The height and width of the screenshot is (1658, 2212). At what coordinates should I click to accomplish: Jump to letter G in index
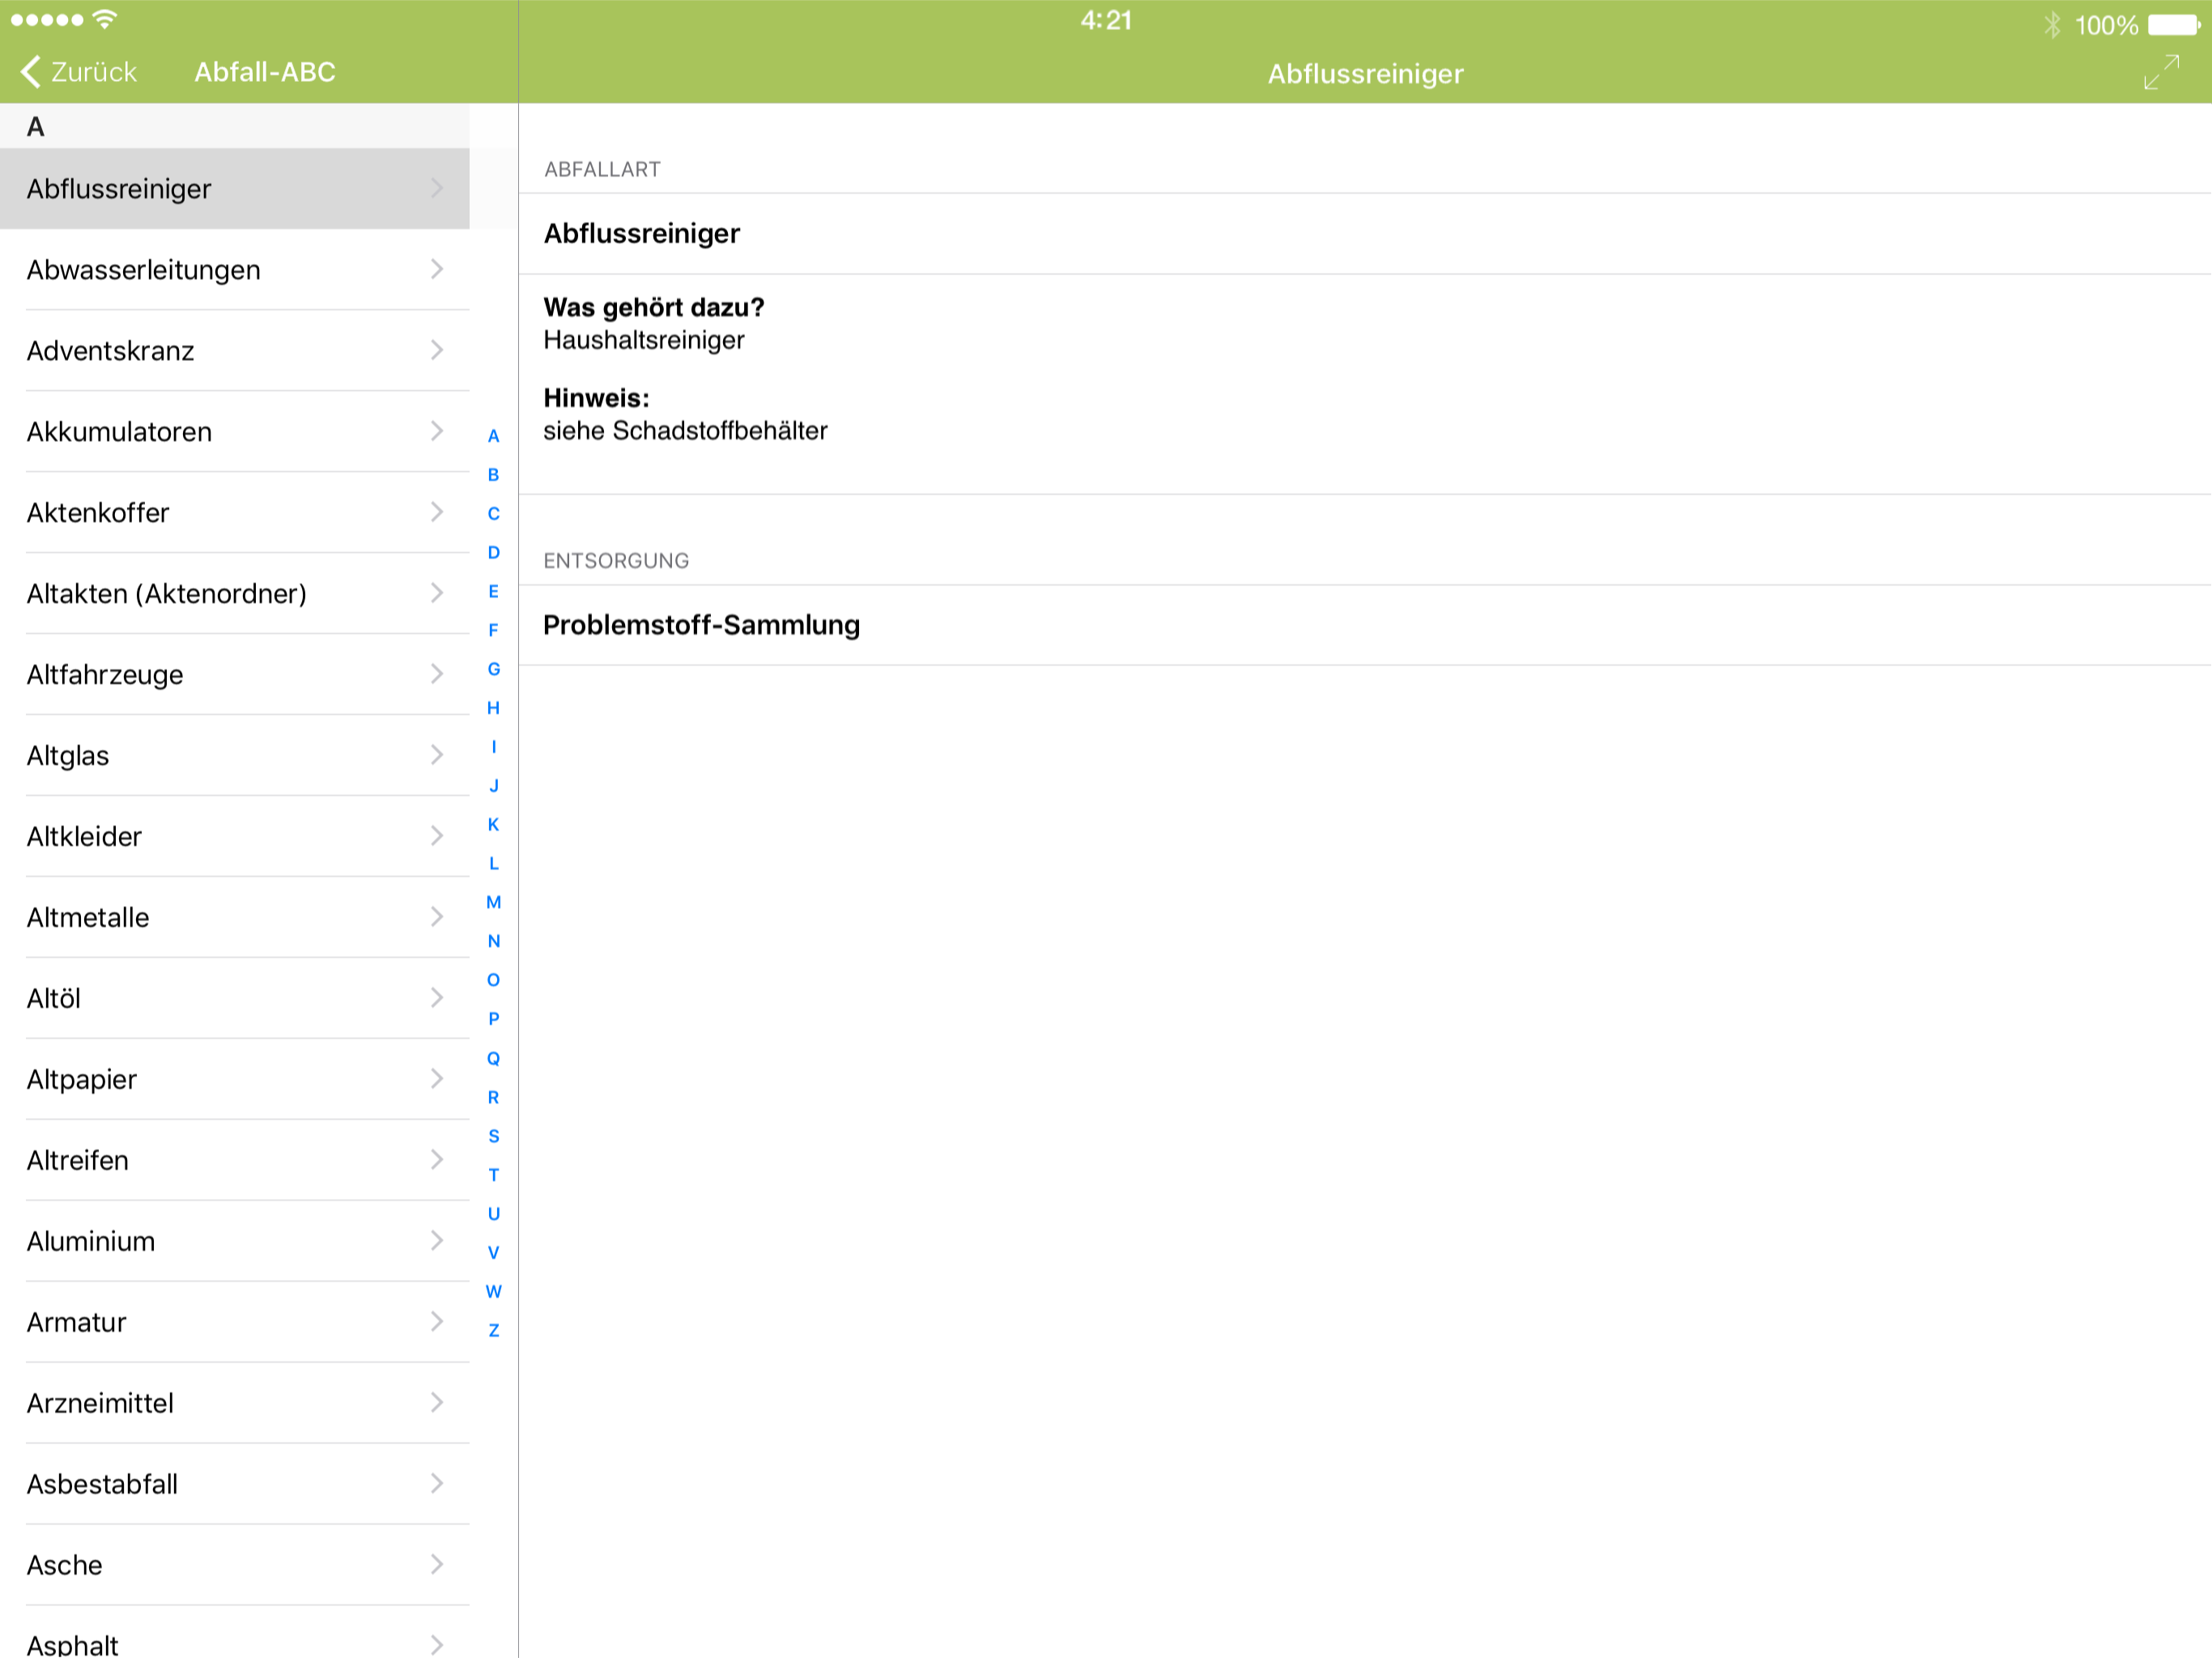[x=494, y=670]
